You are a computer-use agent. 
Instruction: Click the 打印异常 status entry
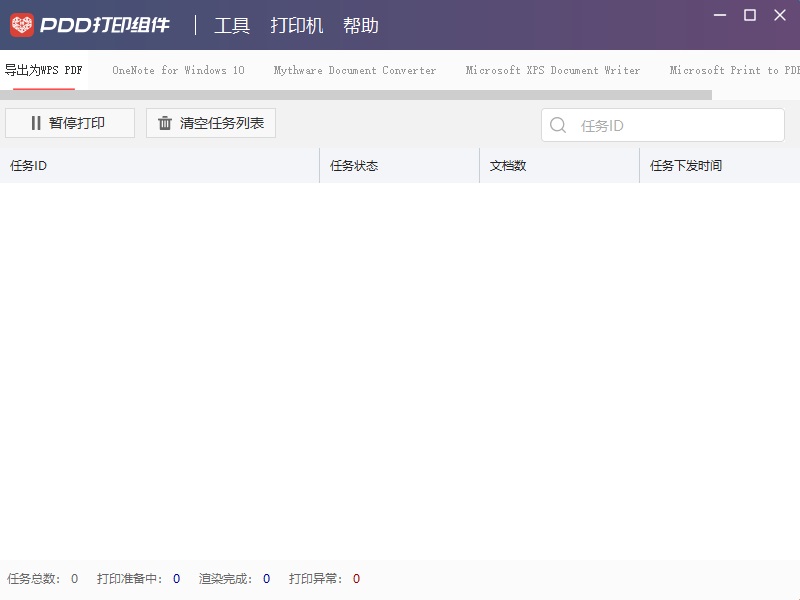point(324,579)
